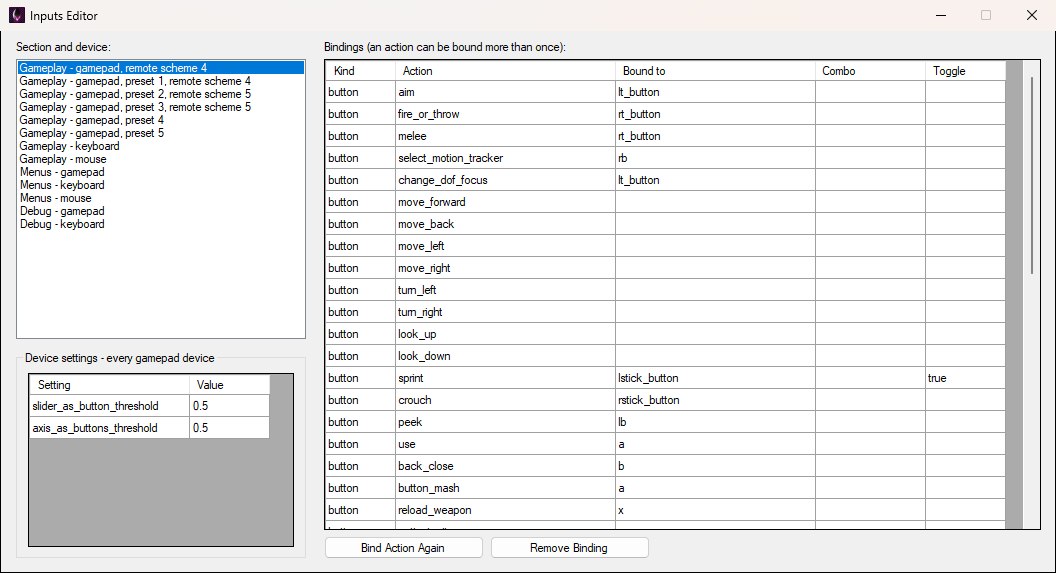The height and width of the screenshot is (573, 1056).
Task: Edit the slider_as_button_threshold value 0.5
Action: 230,406
